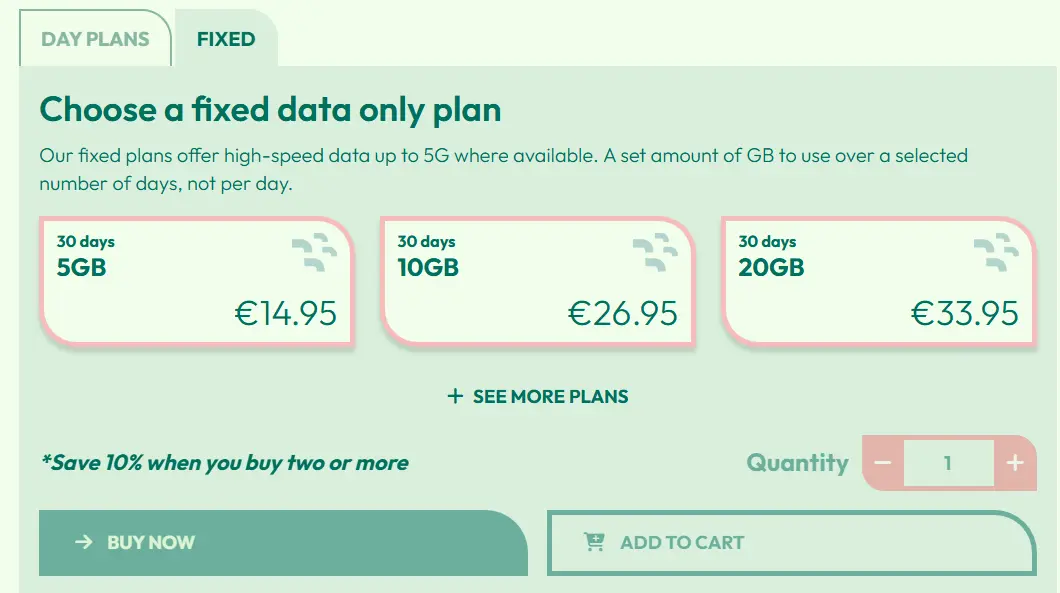
Task: Click the shopping cart icon in ADD TO CART
Action: pos(594,540)
